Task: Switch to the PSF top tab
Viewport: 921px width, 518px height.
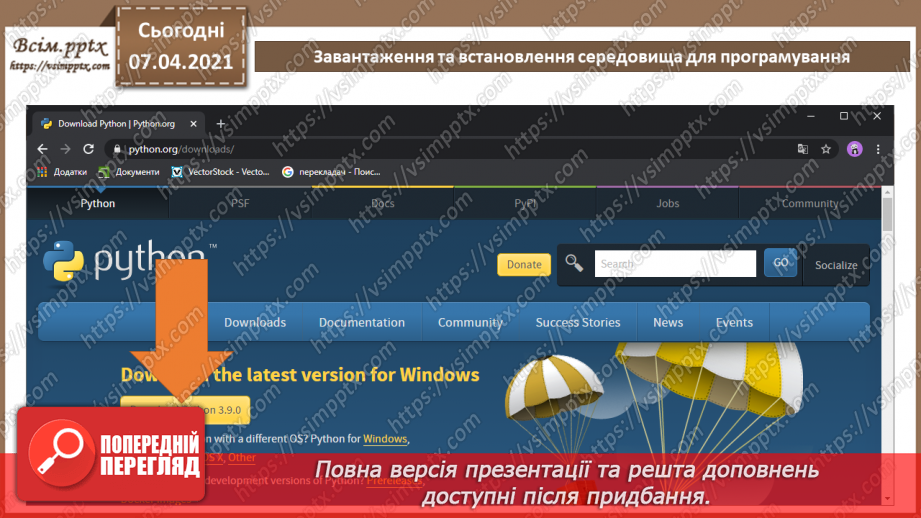Action: pos(240,203)
